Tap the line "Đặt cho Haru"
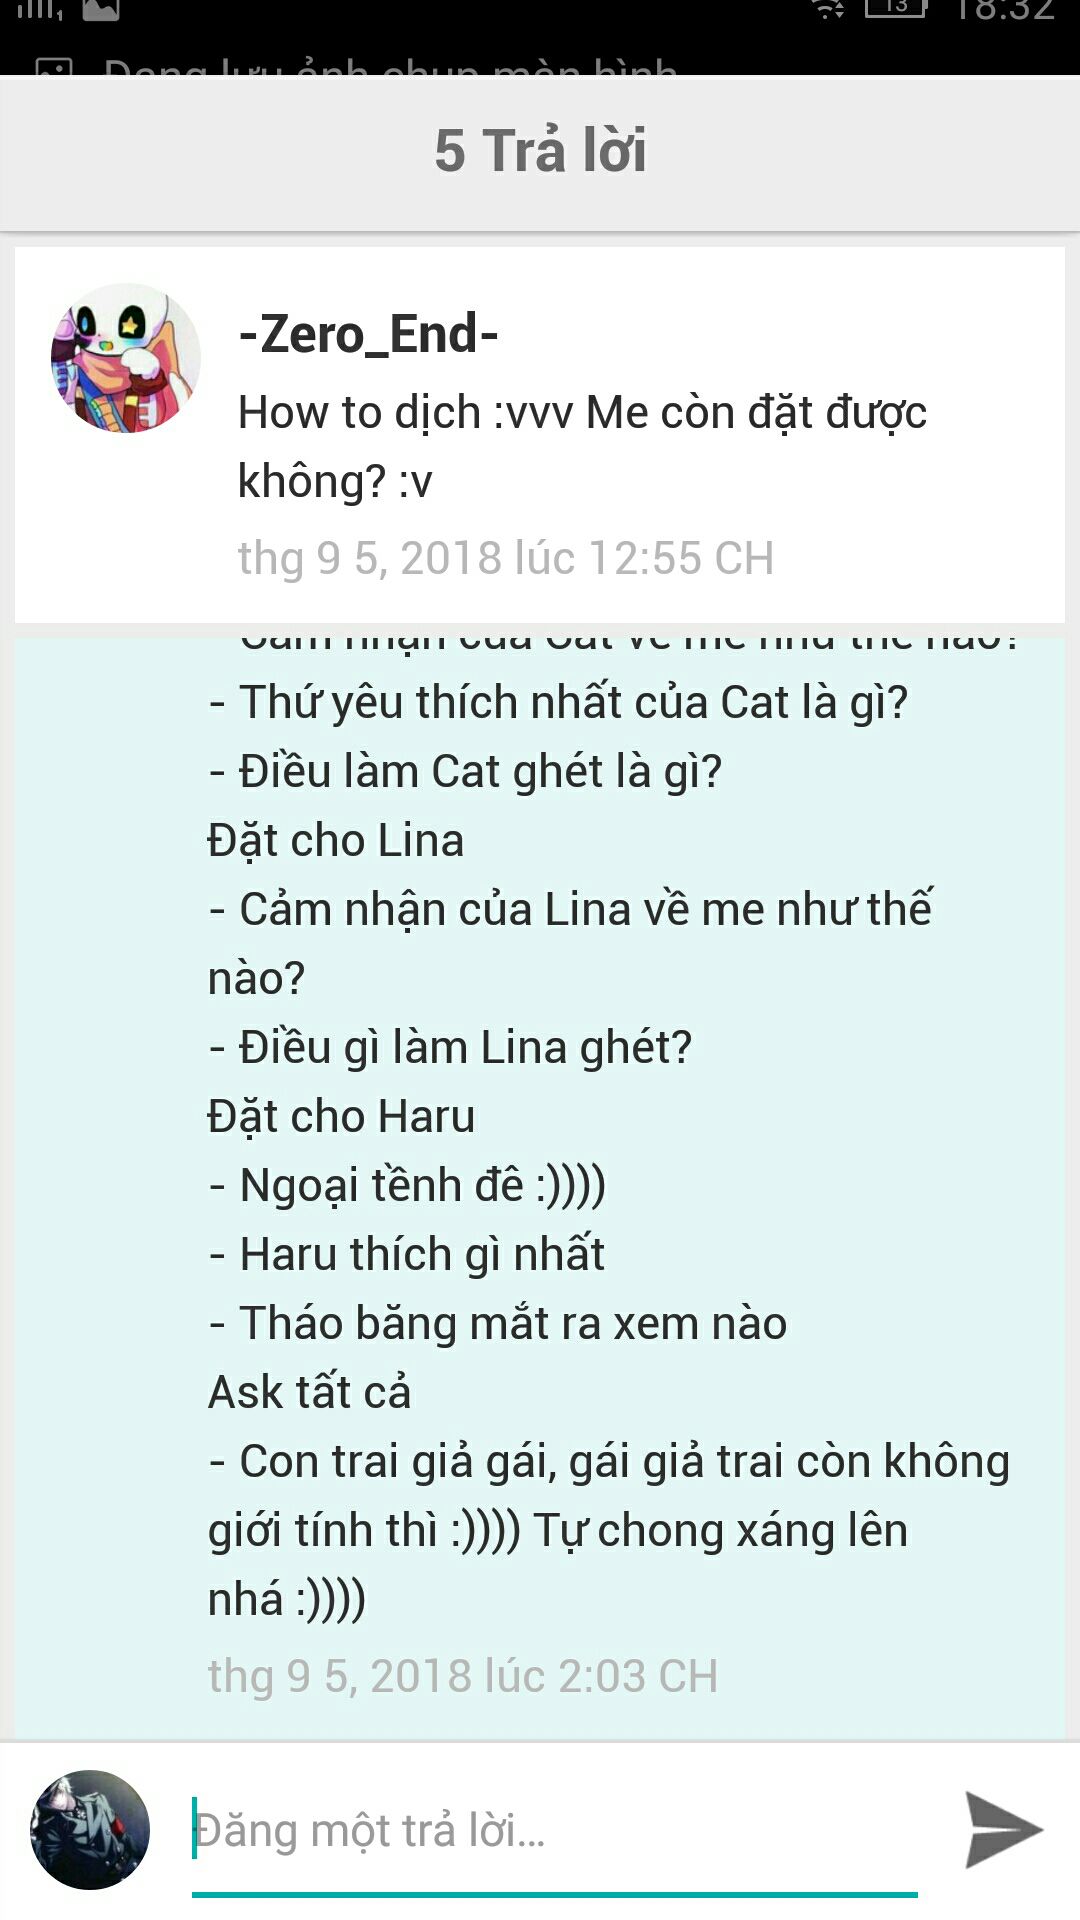Screen dimensions: 1080x1920 click(342, 1116)
